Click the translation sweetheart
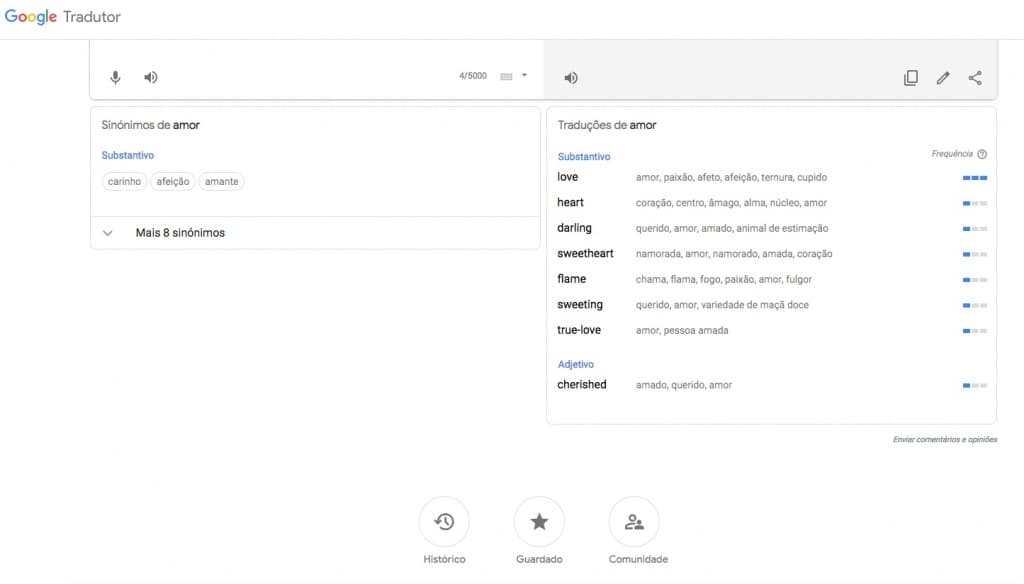1024x584 pixels. (x=584, y=253)
